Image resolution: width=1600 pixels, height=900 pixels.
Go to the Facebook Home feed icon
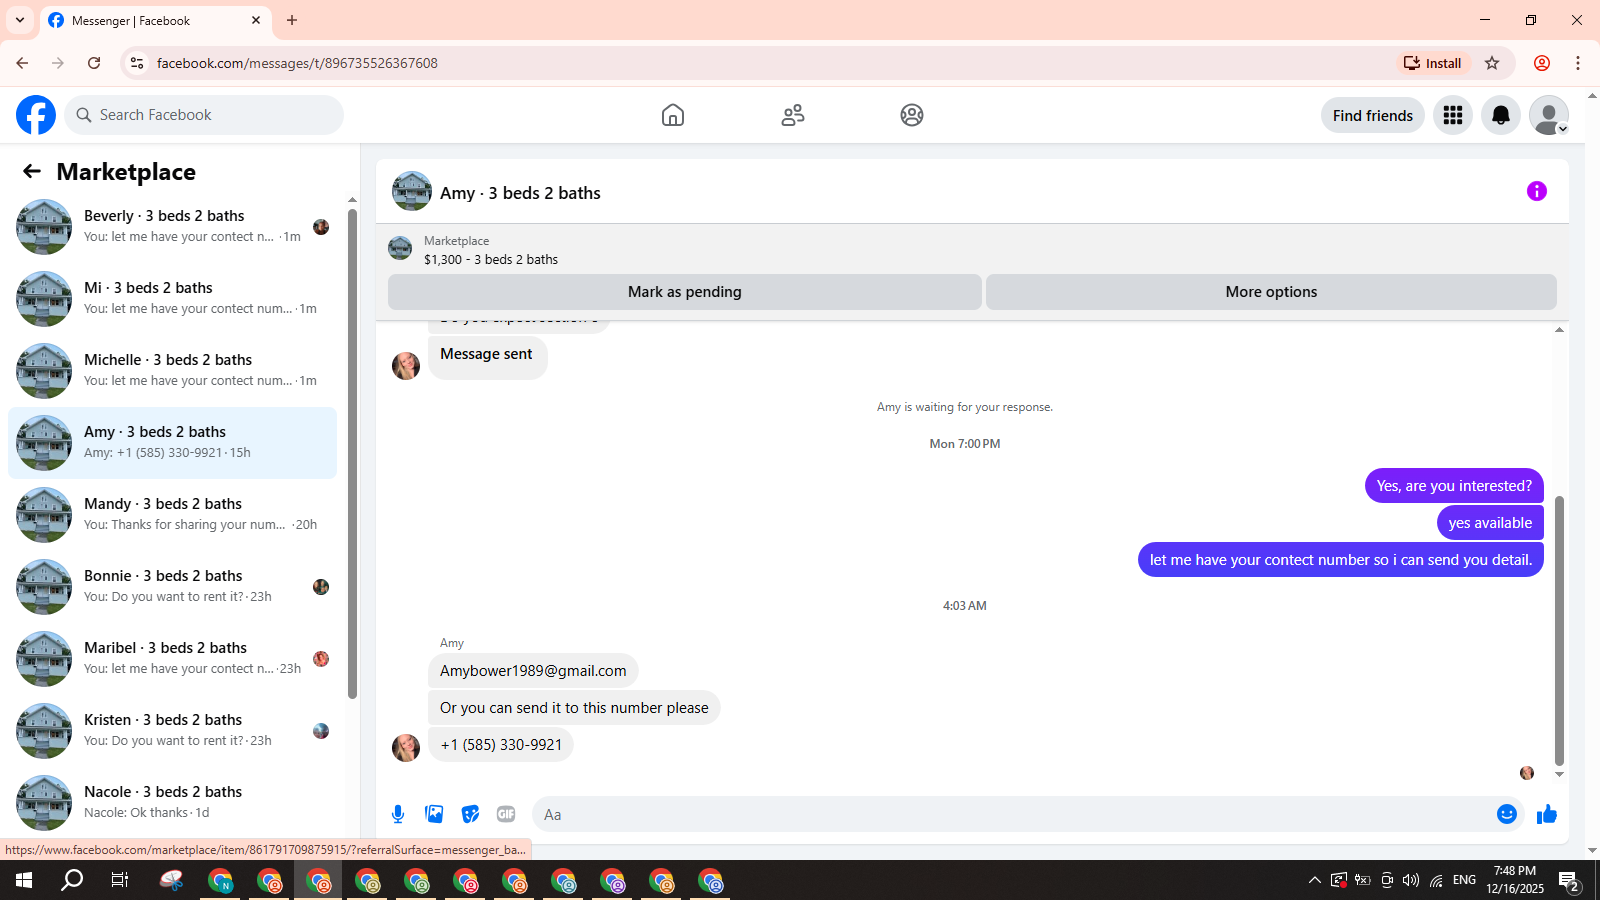click(673, 115)
